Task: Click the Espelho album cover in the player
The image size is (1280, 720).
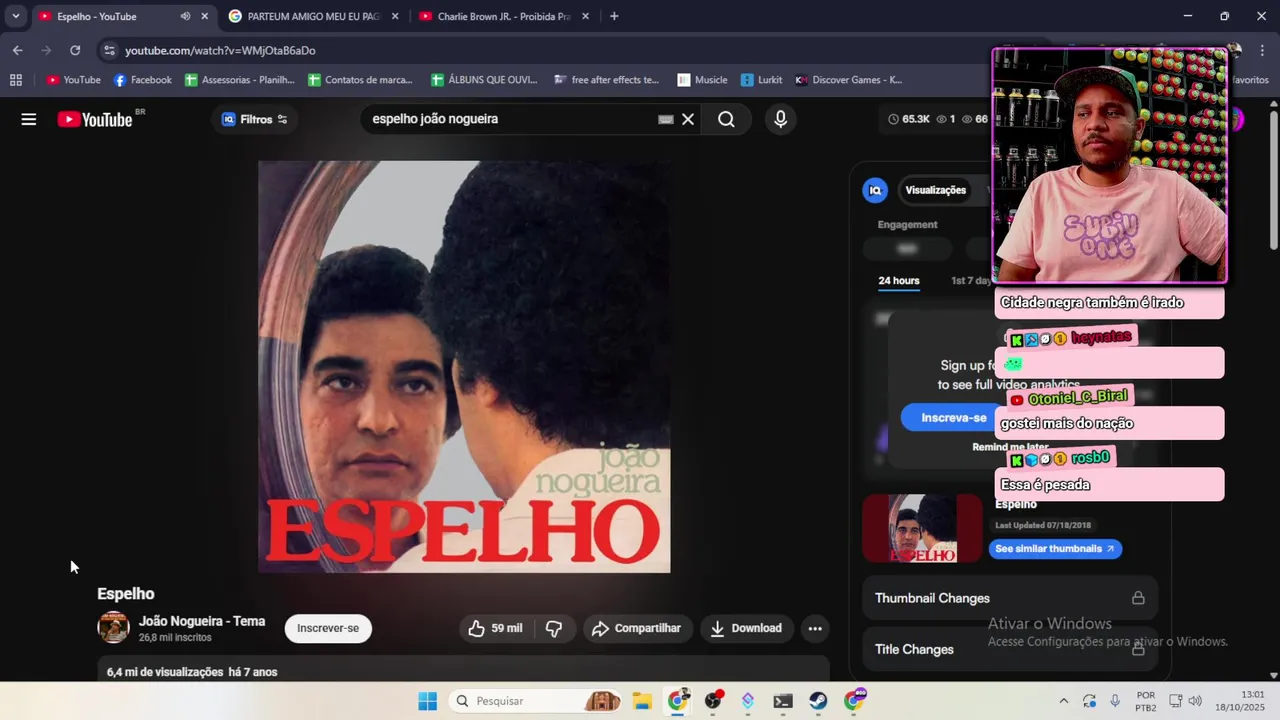Action: (x=464, y=367)
